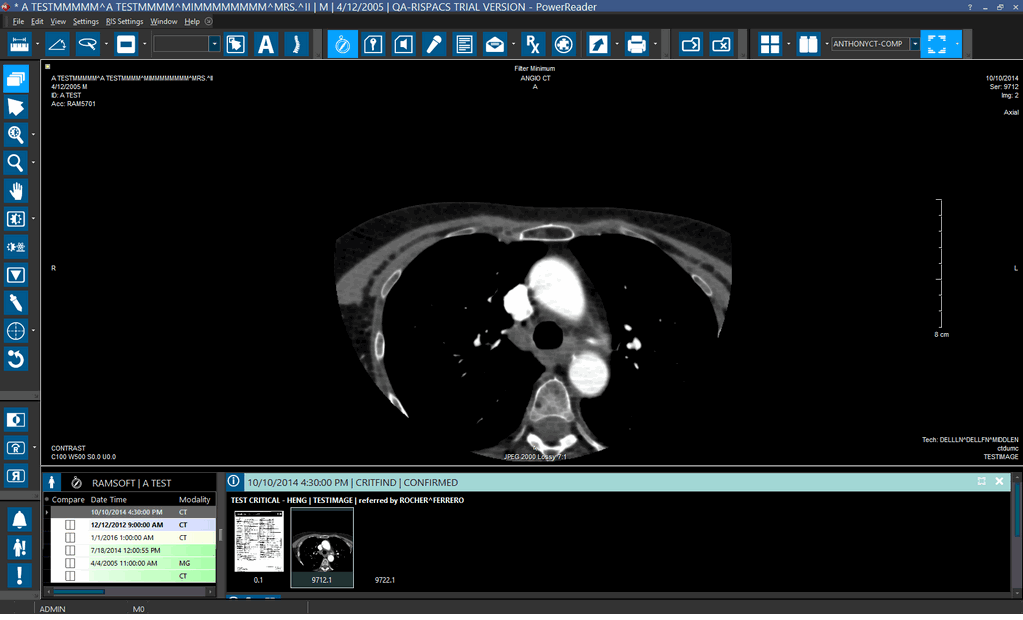This screenshot has height=620, width=1023.
Task: Open the RIS Settings menu
Action: (125, 21)
